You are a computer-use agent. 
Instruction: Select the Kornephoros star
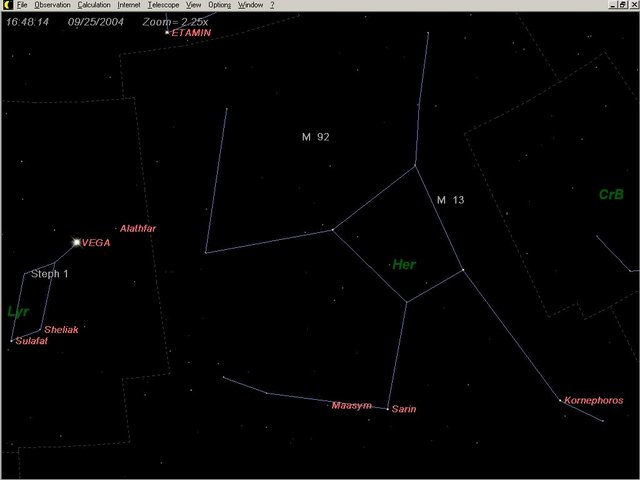coord(561,400)
